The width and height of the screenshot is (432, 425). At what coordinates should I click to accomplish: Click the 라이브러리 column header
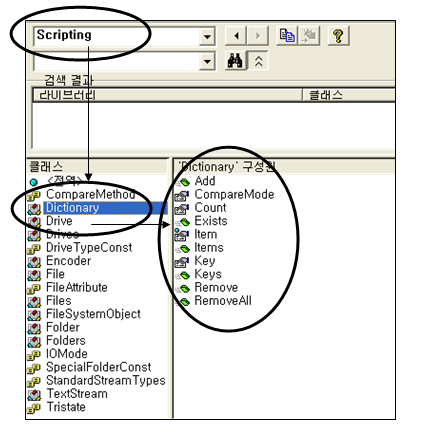[168, 95]
